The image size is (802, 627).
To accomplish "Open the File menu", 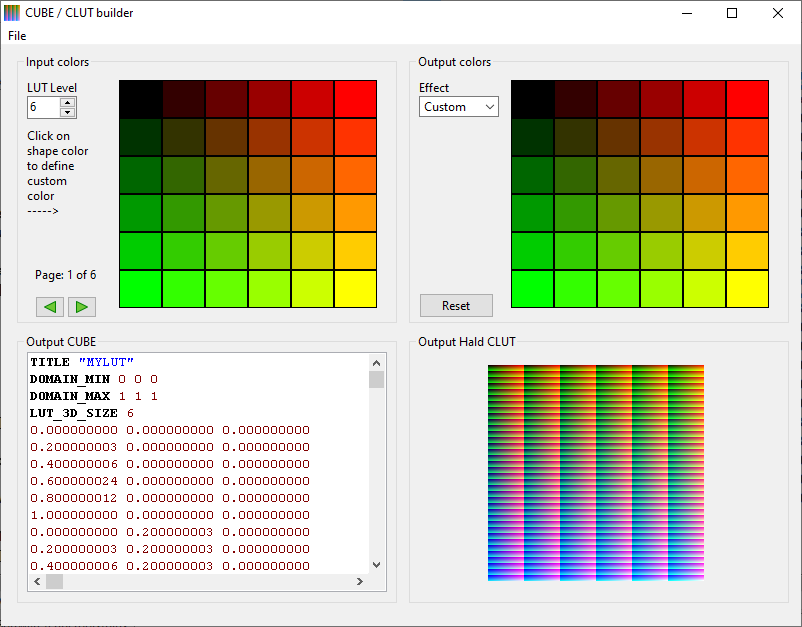I will tap(17, 36).
